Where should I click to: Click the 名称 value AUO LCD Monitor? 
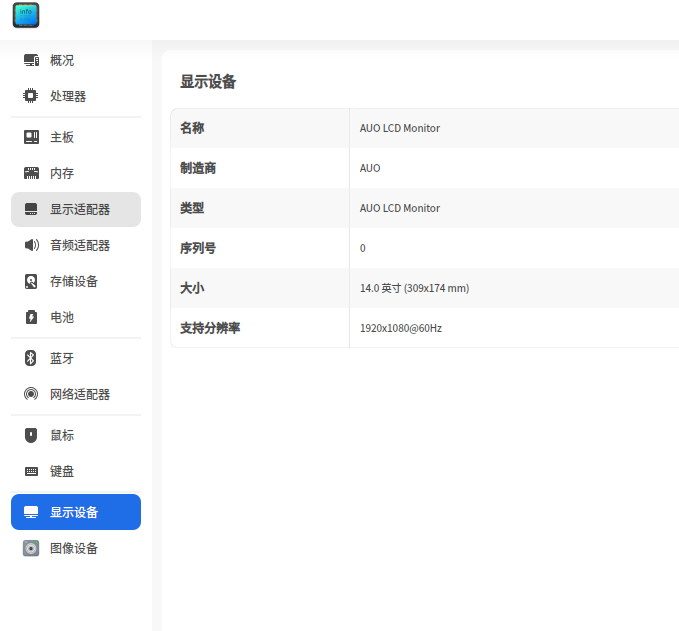pyautogui.click(x=400, y=128)
